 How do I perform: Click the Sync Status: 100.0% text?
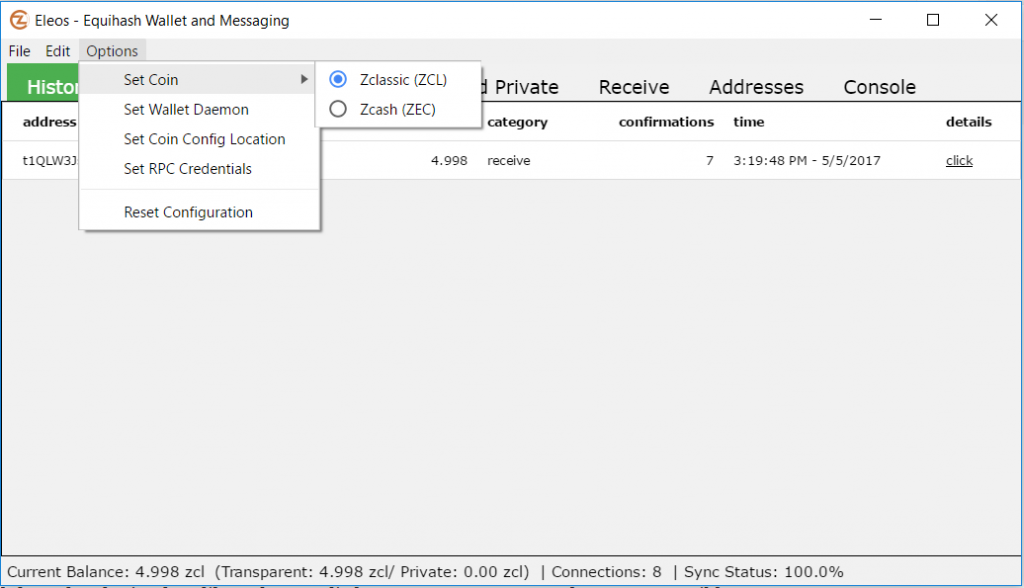tap(763, 572)
